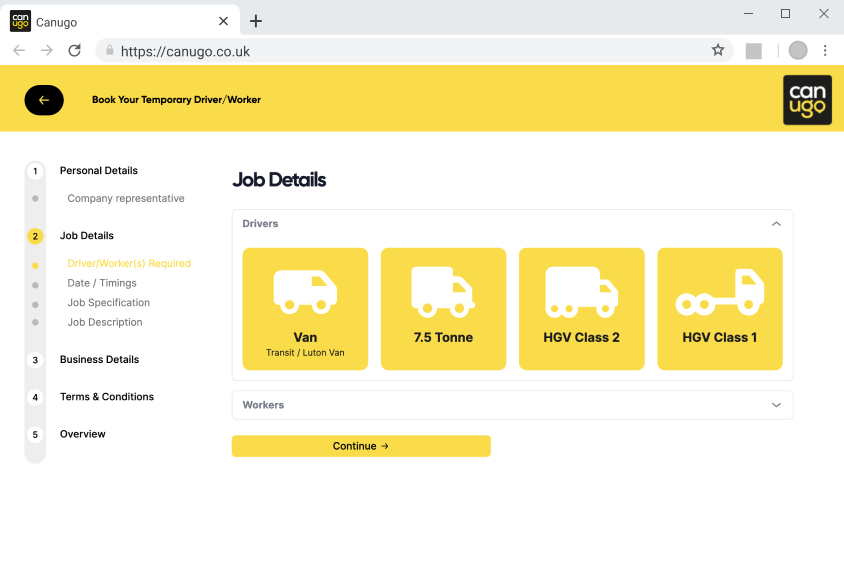Open Job Specification sub-step
This screenshot has height=574, width=844.
108,303
